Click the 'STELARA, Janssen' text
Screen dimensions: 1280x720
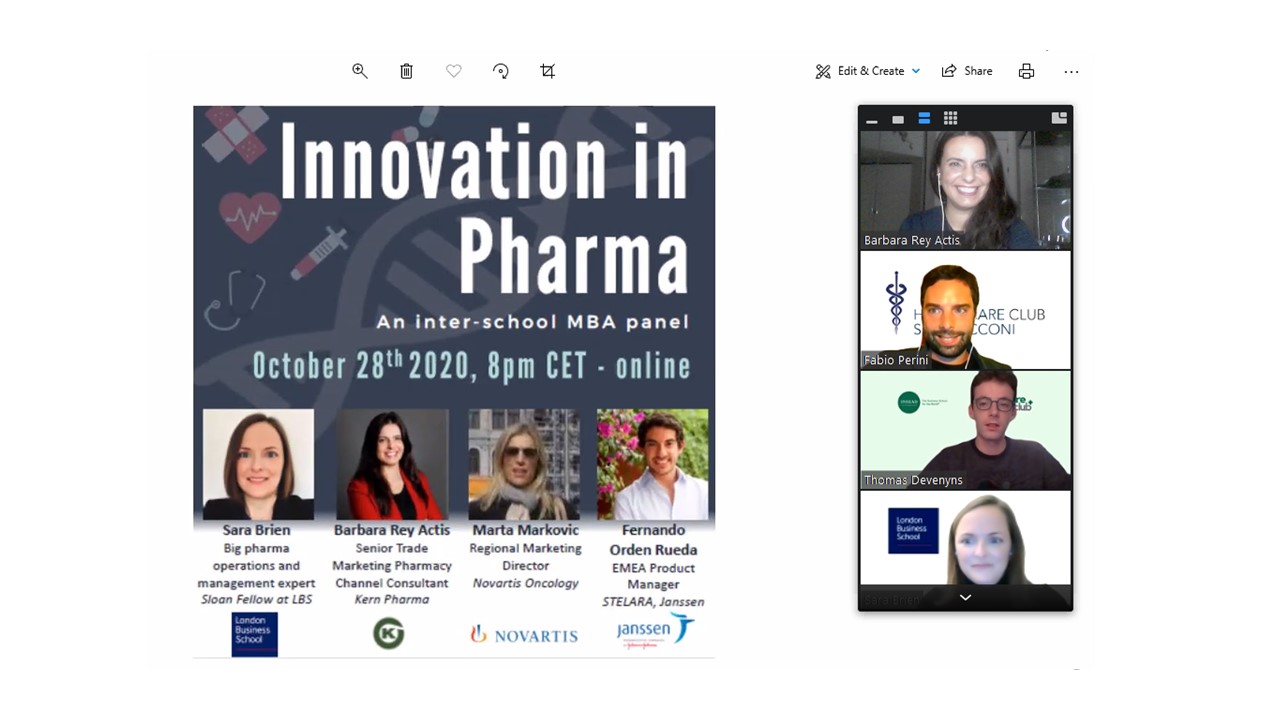click(x=653, y=602)
